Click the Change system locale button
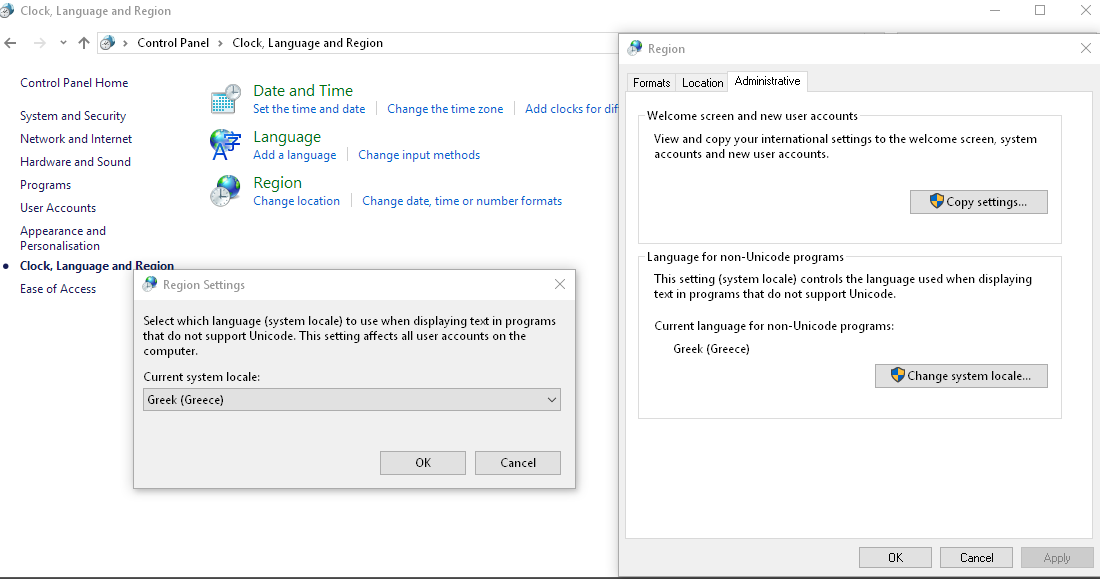 (x=961, y=376)
